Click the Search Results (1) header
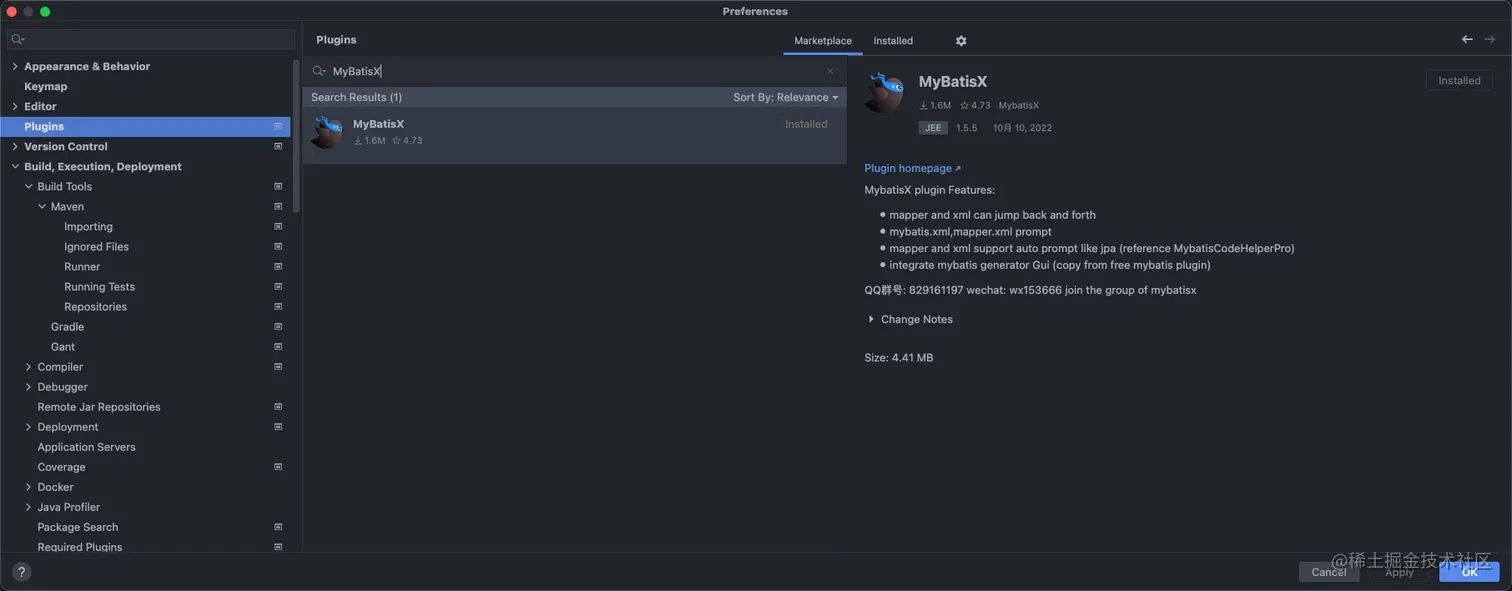 click(x=356, y=97)
